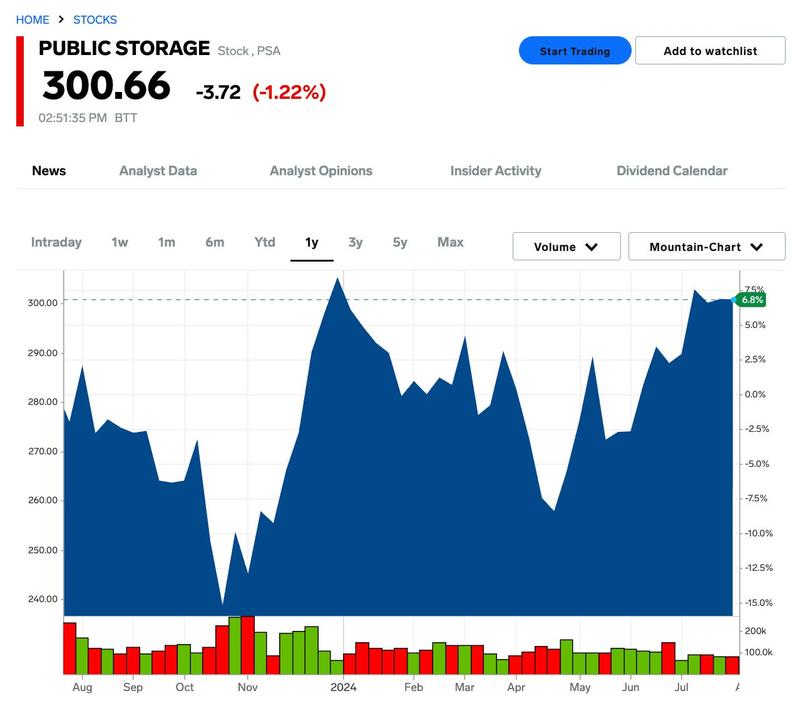Change chart range to 3y
The height and width of the screenshot is (706, 800).
point(356,242)
